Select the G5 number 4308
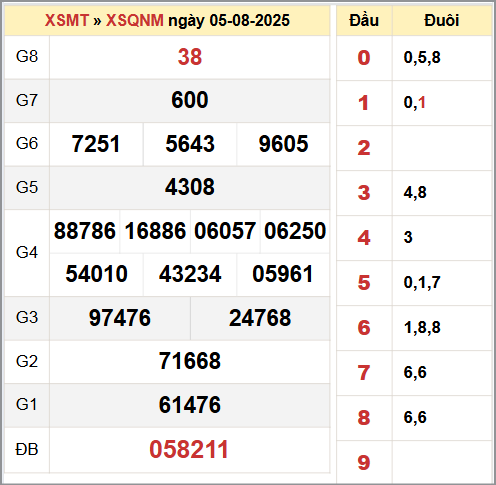 [190, 187]
